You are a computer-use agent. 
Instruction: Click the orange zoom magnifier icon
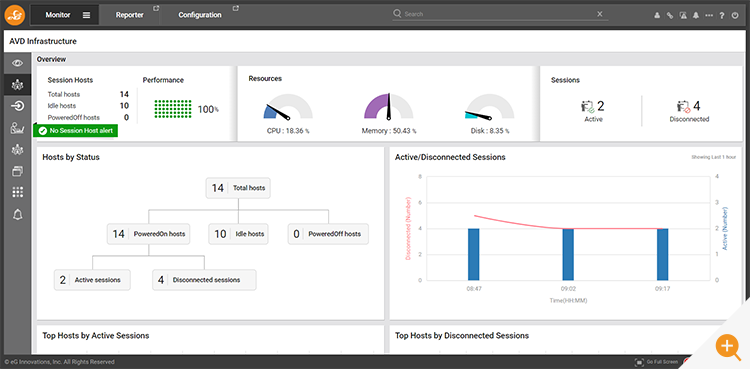728,346
